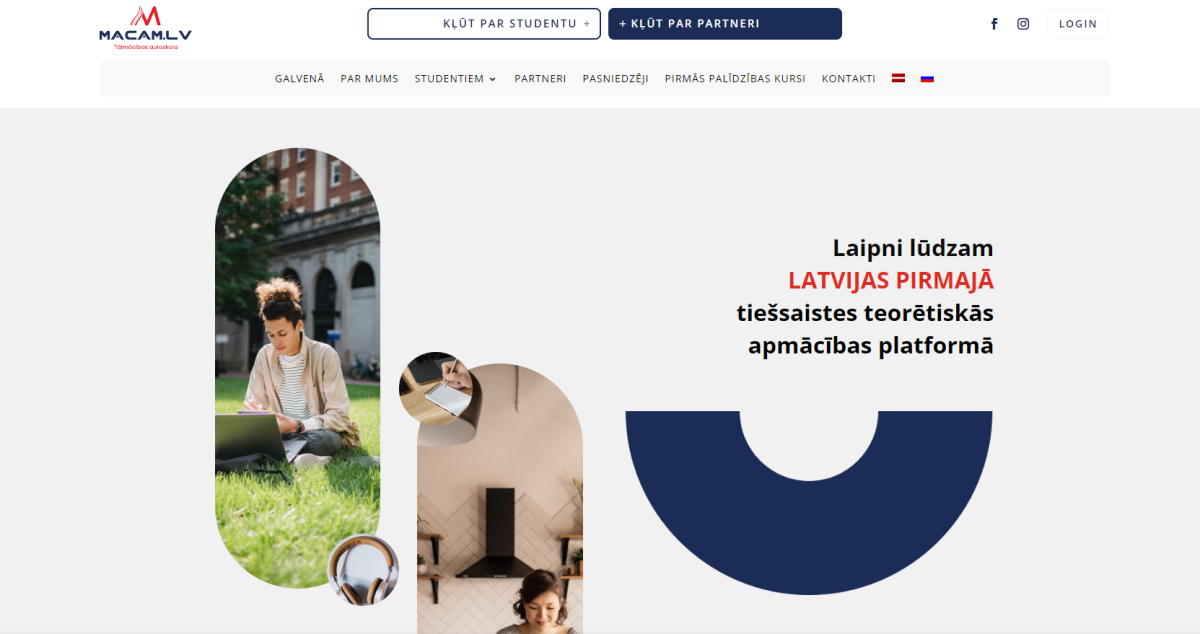Image resolution: width=1200 pixels, height=634 pixels.
Task: Click the MACAM.LV logo
Action: [x=145, y=27]
